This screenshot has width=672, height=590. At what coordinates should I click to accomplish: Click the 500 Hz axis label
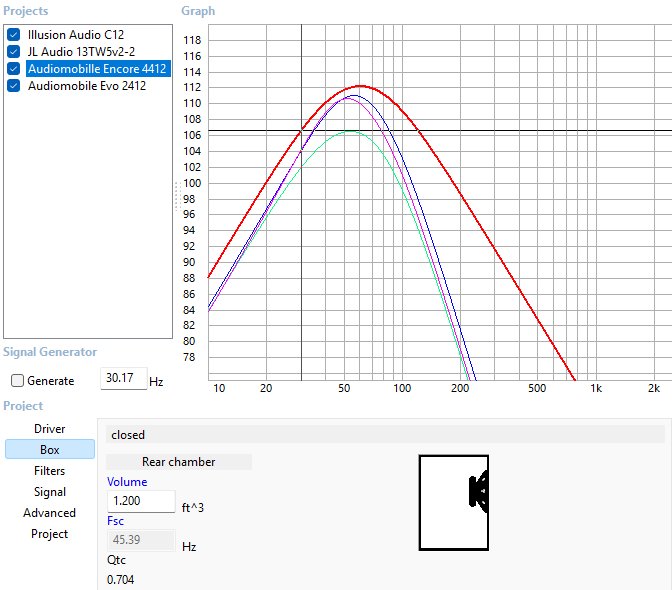click(537, 388)
